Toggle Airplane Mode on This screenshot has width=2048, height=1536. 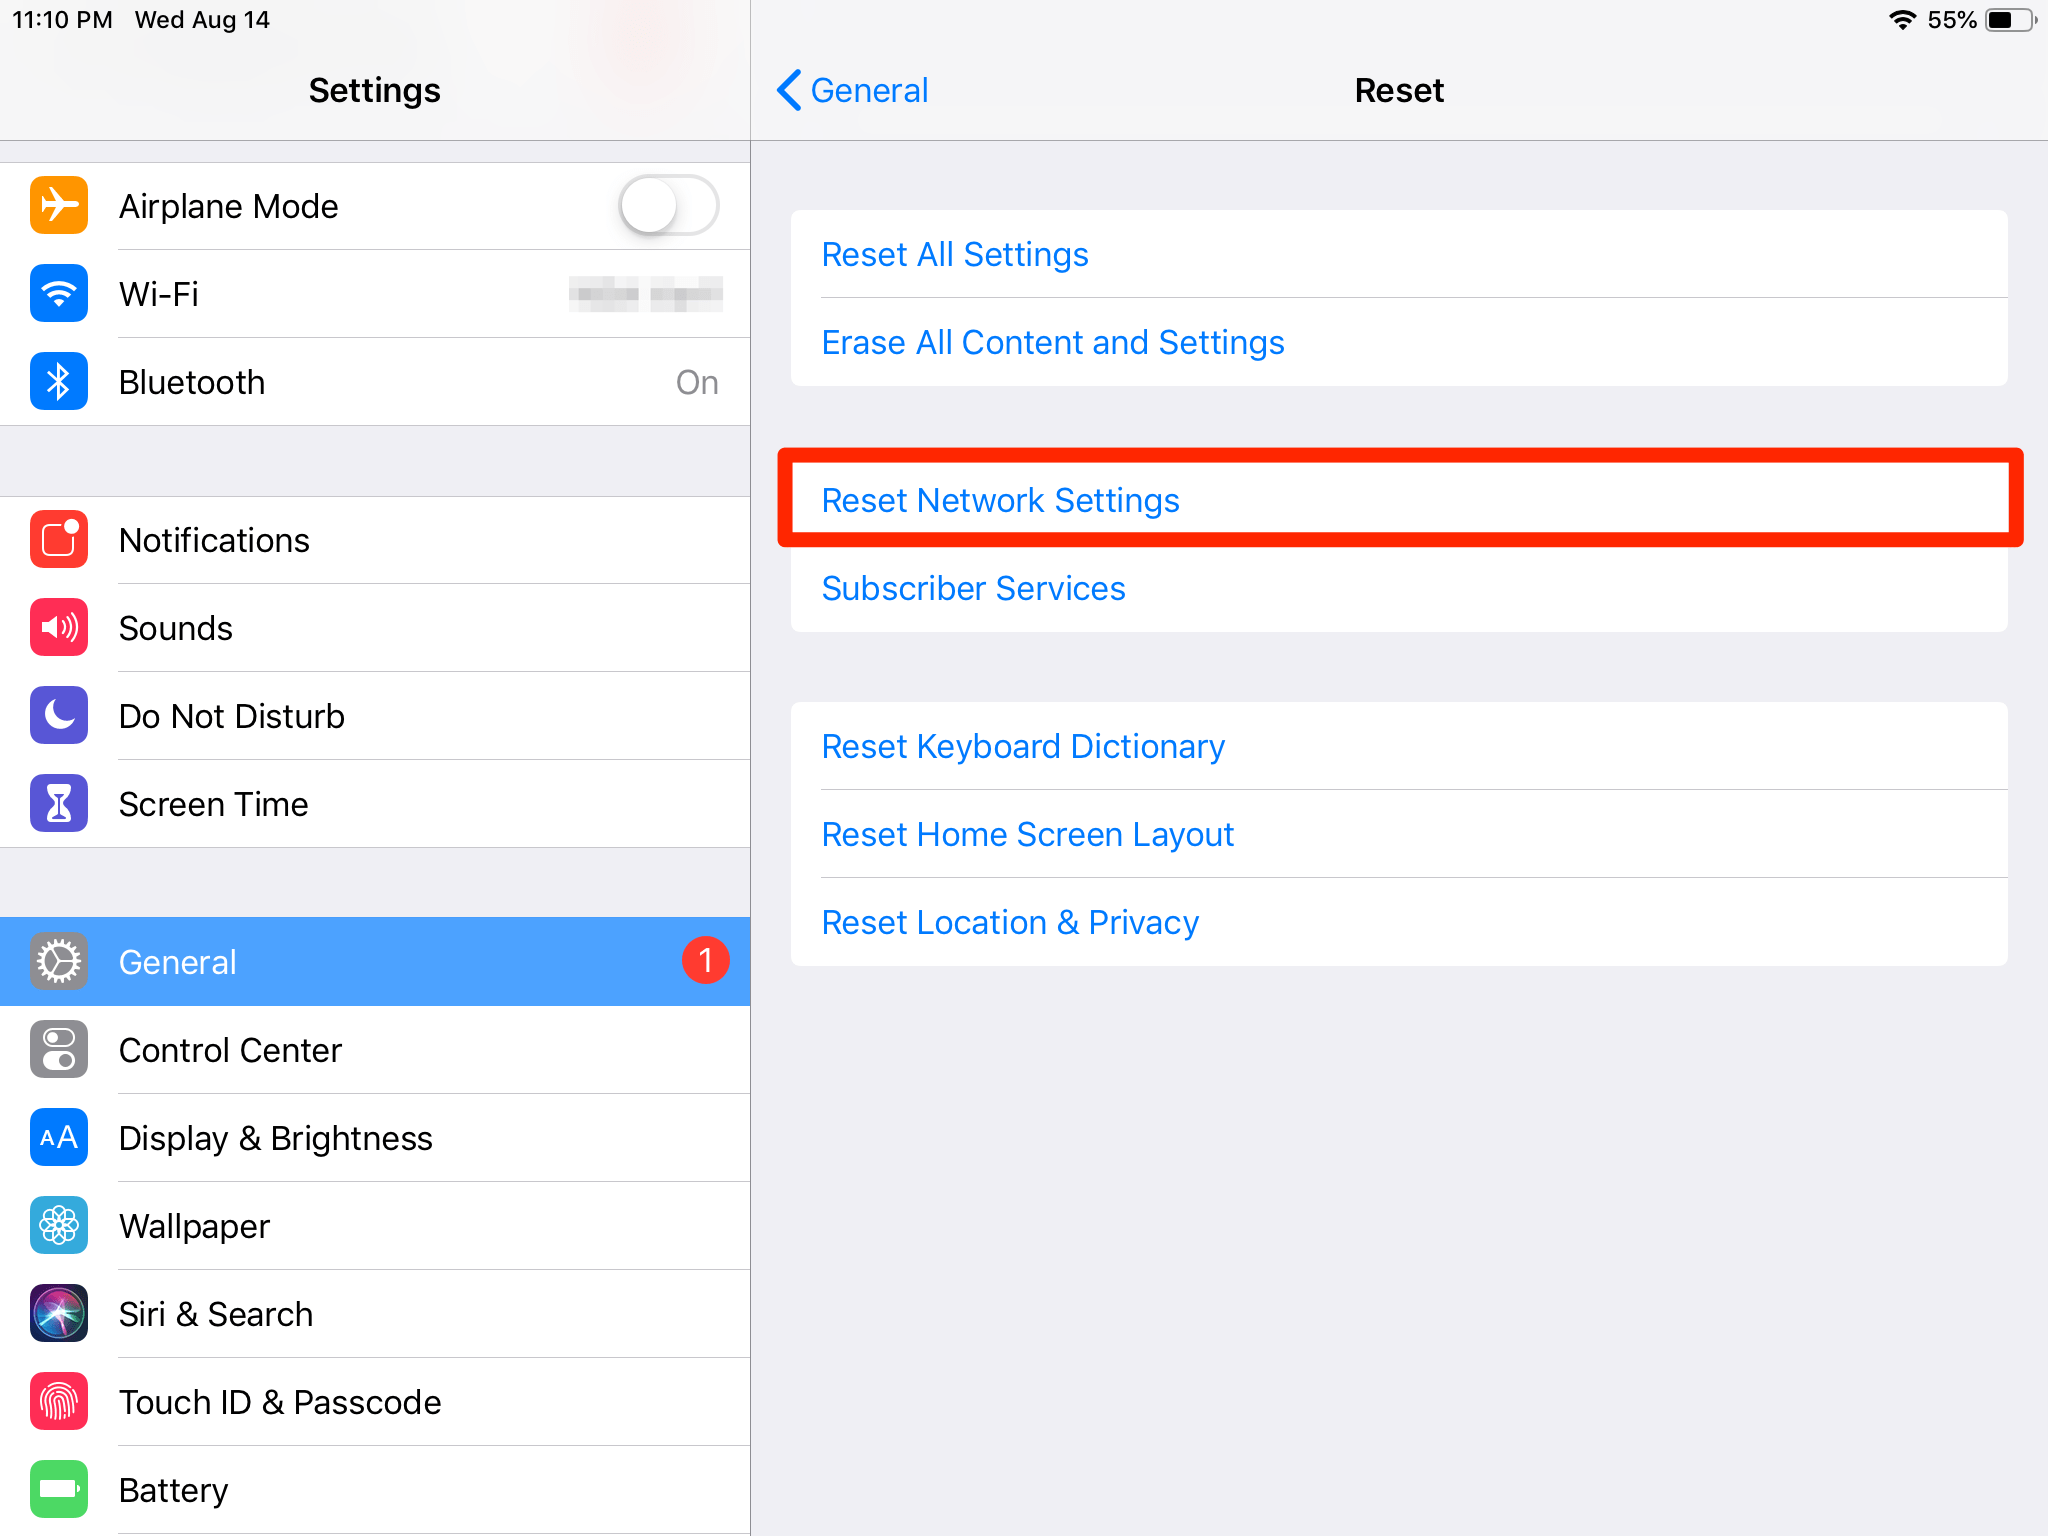pos(668,205)
